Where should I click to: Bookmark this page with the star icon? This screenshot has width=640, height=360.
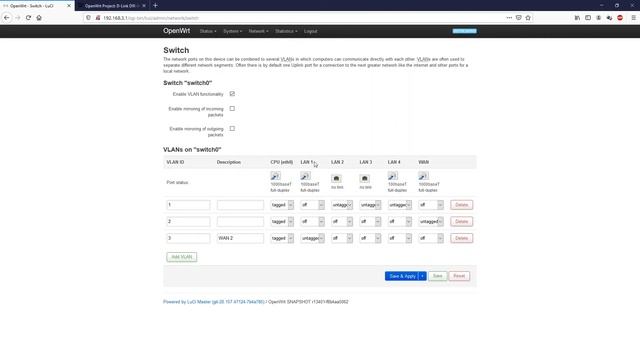tap(528, 18)
